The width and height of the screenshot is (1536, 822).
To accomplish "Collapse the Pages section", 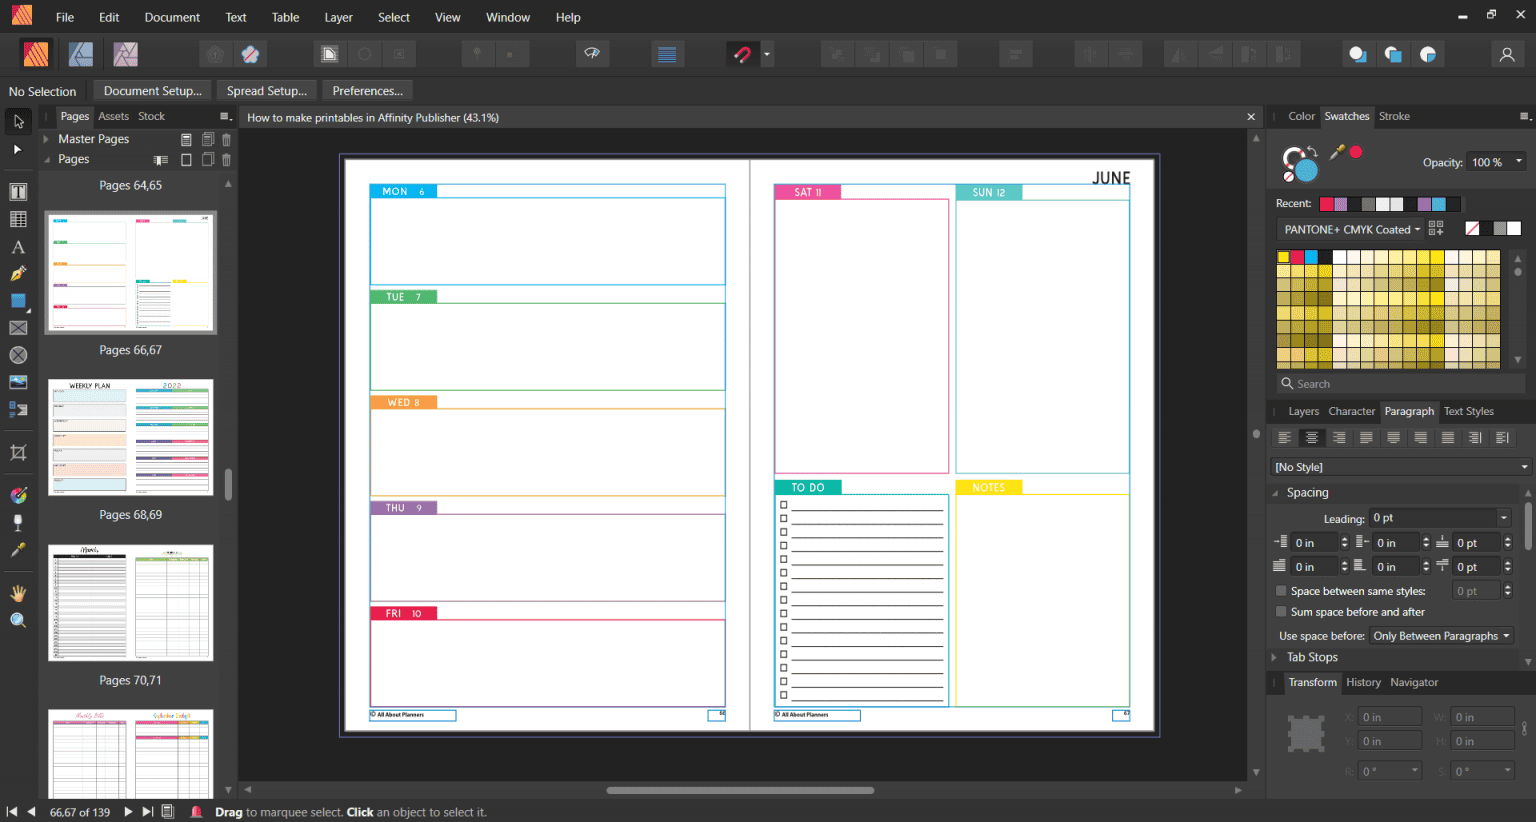I will pos(46,159).
